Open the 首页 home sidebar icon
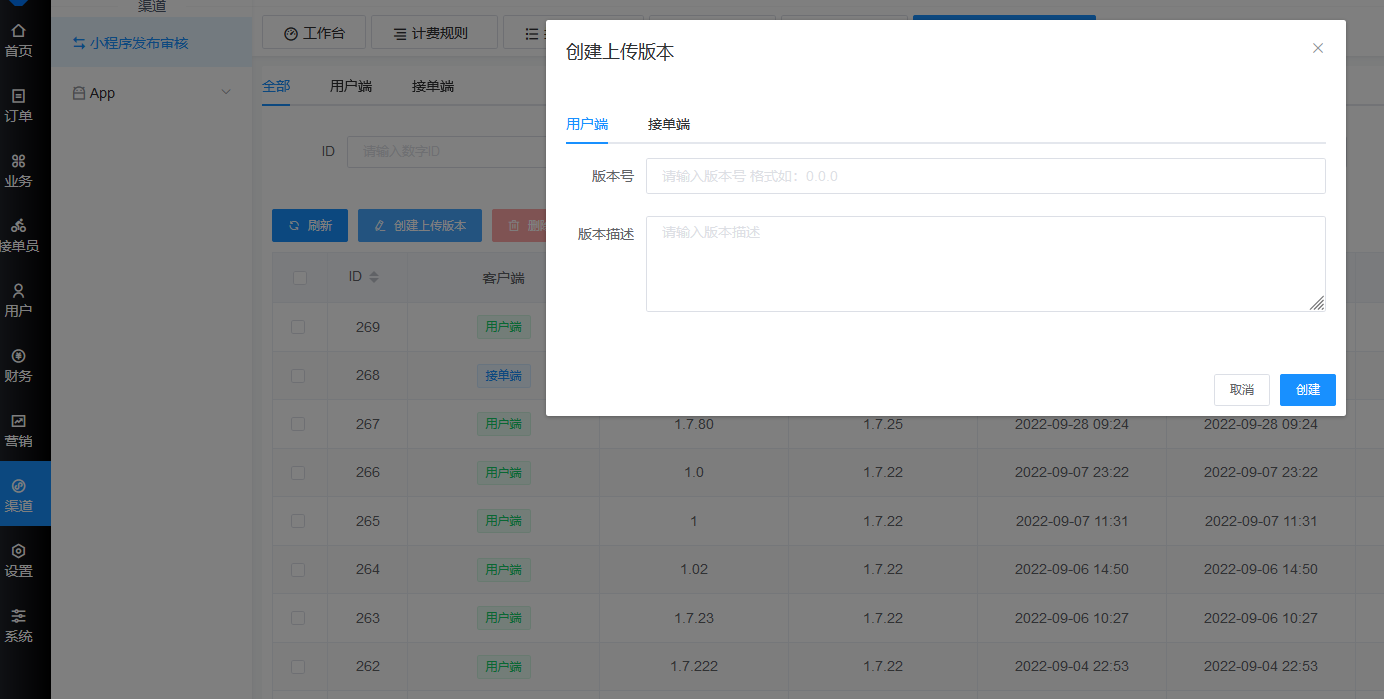Image resolution: width=1384 pixels, height=699 pixels. click(18, 31)
